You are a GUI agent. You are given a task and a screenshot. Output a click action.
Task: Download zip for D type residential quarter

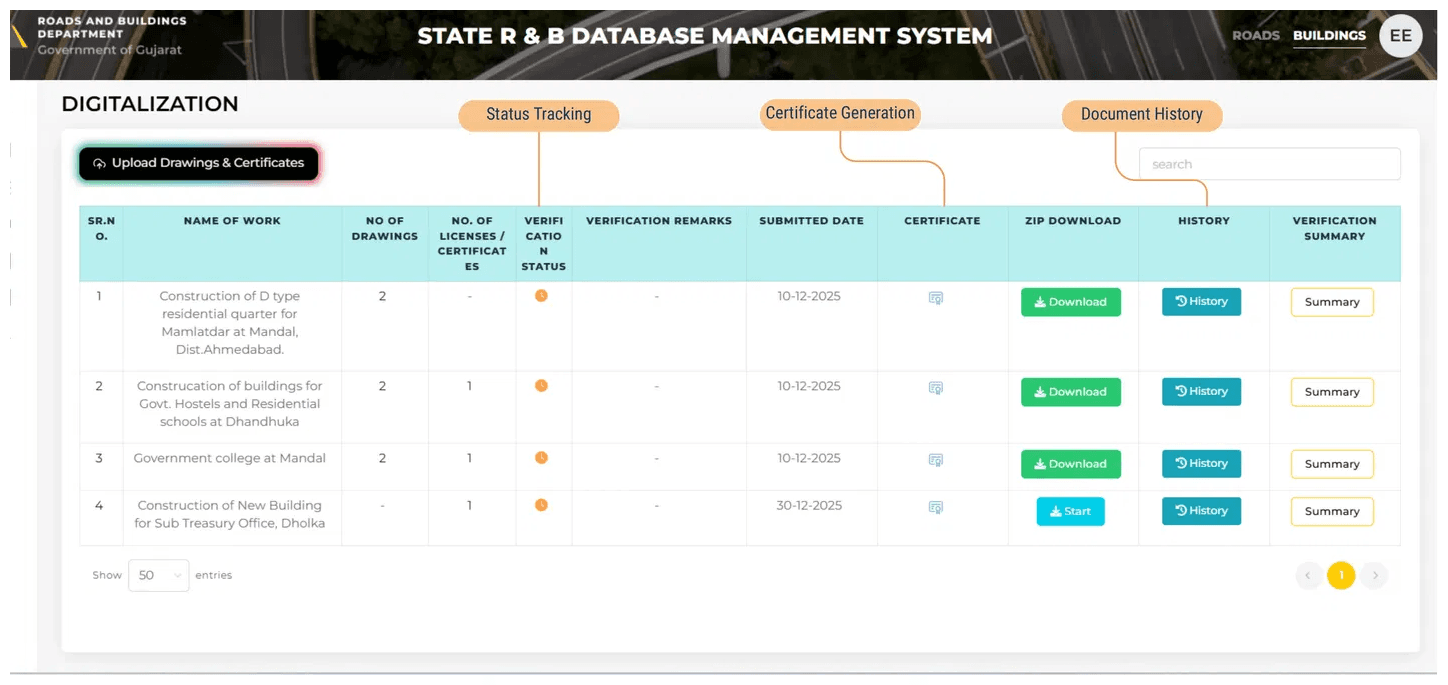coord(1070,302)
